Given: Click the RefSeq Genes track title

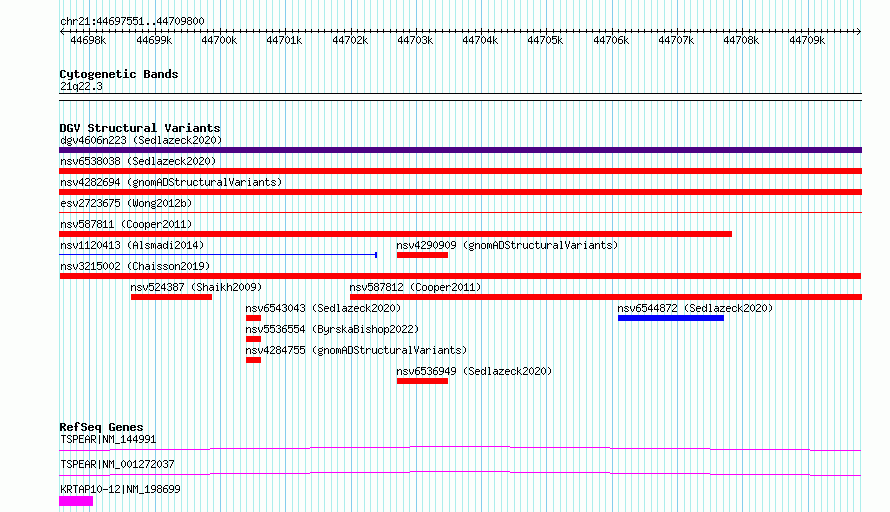Looking at the screenshot, I should pos(101,427).
